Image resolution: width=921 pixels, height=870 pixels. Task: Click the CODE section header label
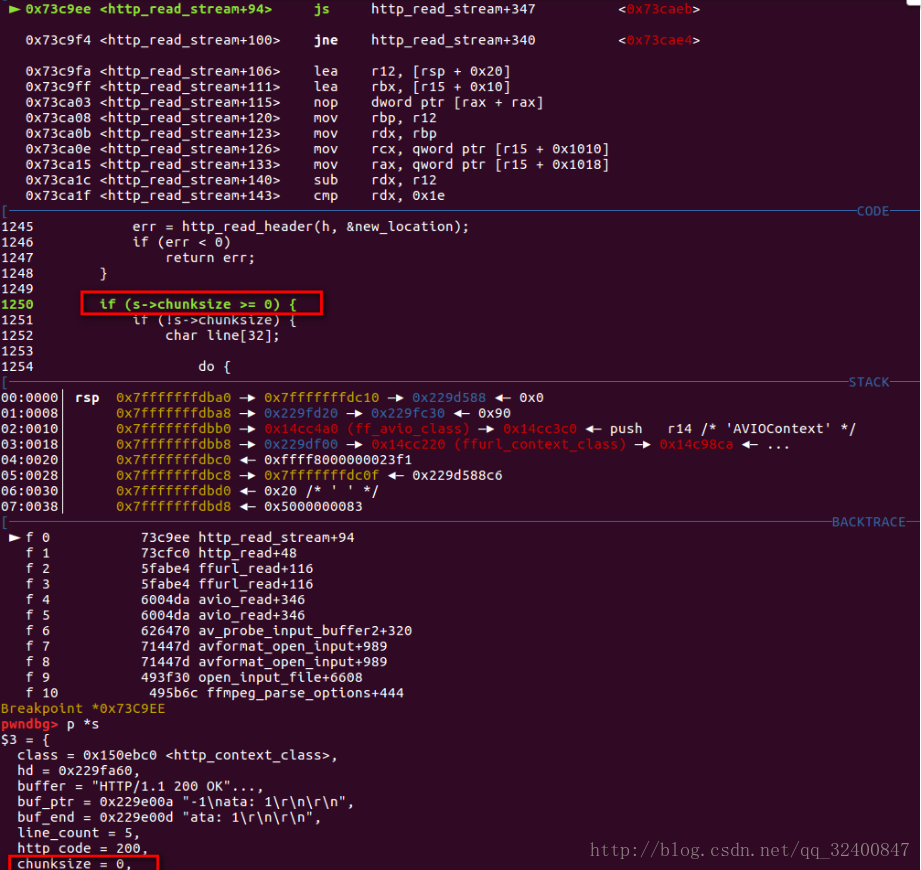[x=873, y=211]
